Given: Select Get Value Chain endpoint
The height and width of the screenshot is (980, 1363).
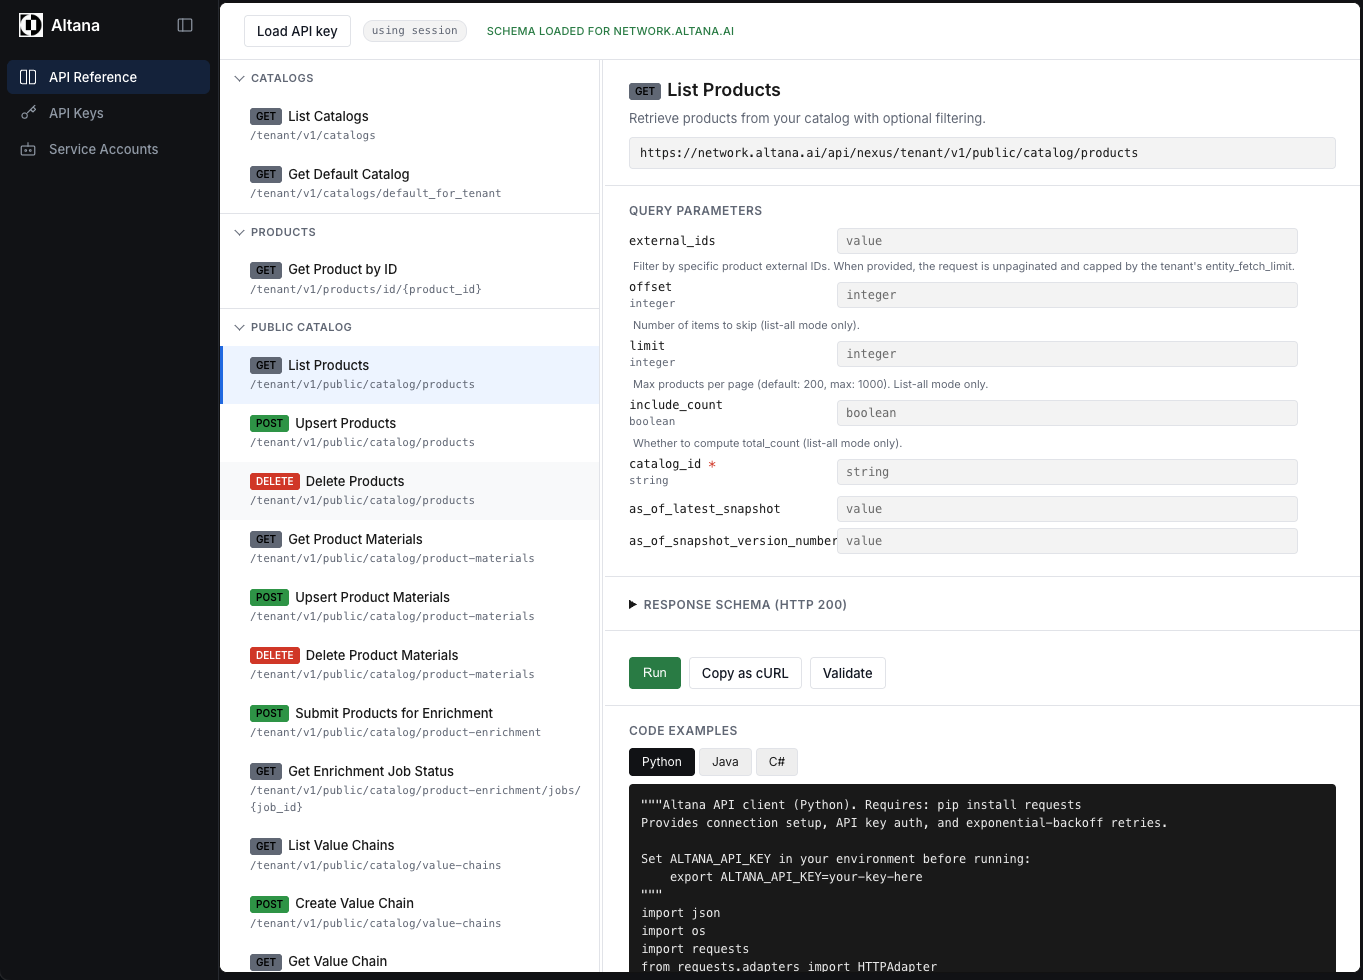Looking at the screenshot, I should (x=410, y=958).
